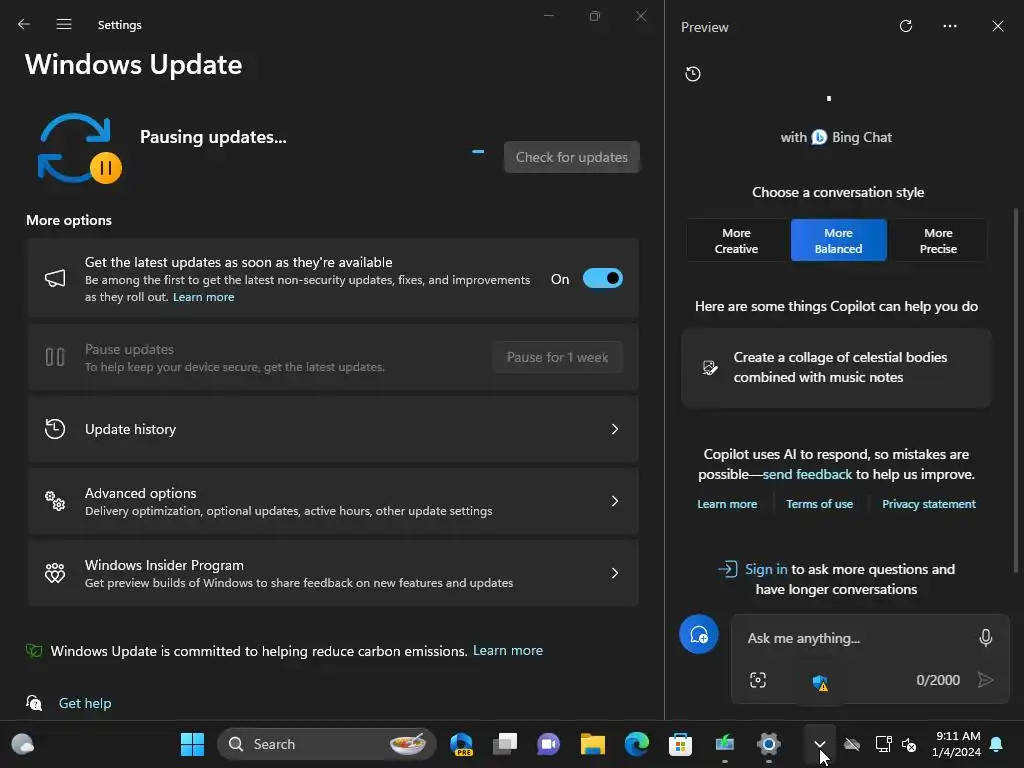
Task: Open Copilot Learn more link
Action: click(x=727, y=504)
